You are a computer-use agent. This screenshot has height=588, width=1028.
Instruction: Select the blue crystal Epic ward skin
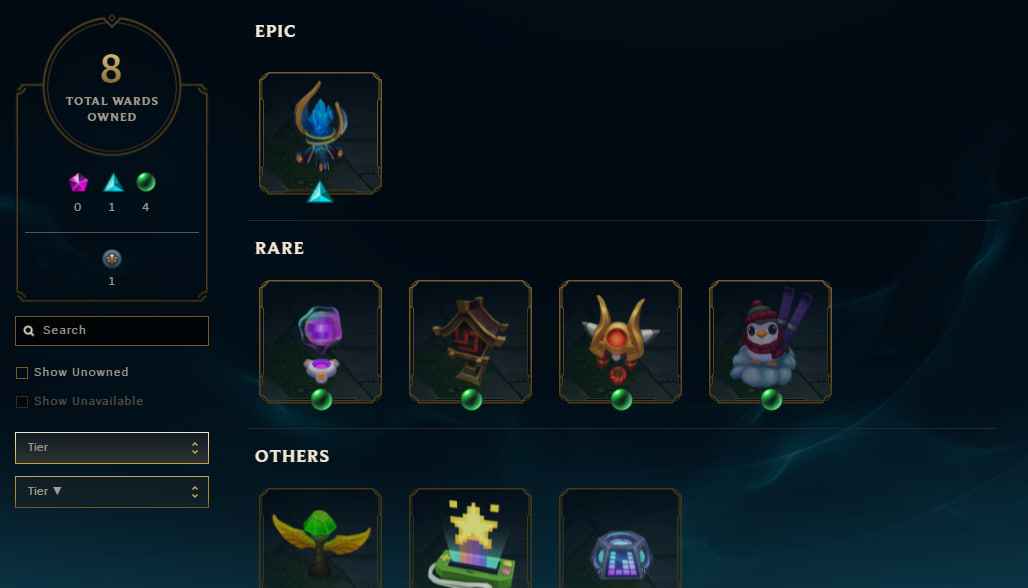click(320, 133)
